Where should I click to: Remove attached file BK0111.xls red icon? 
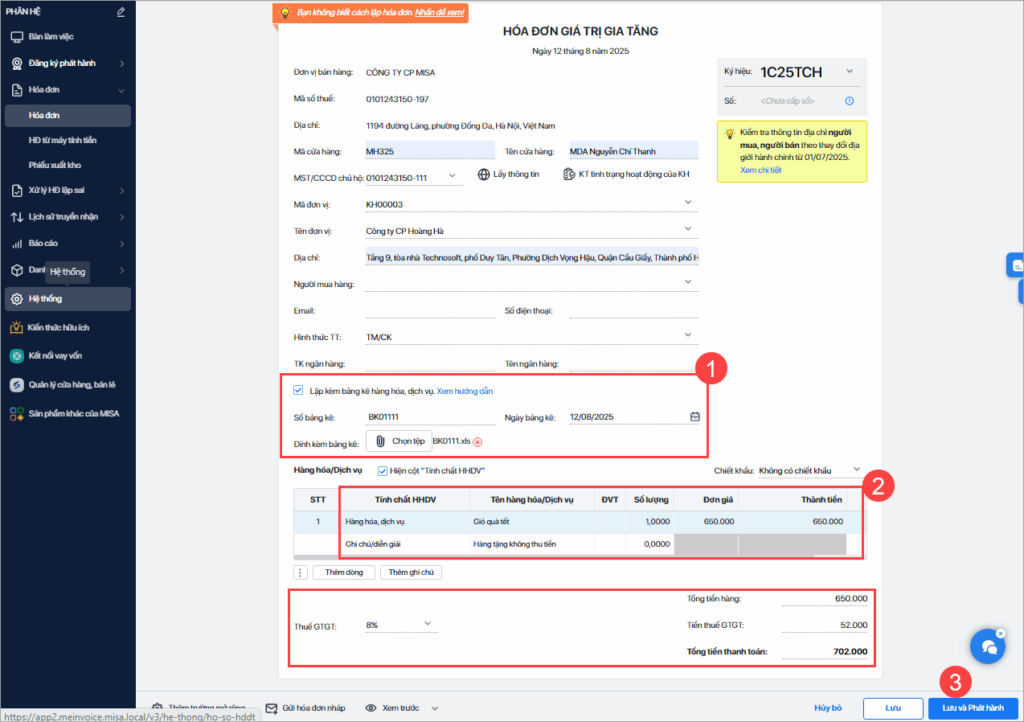click(477, 443)
